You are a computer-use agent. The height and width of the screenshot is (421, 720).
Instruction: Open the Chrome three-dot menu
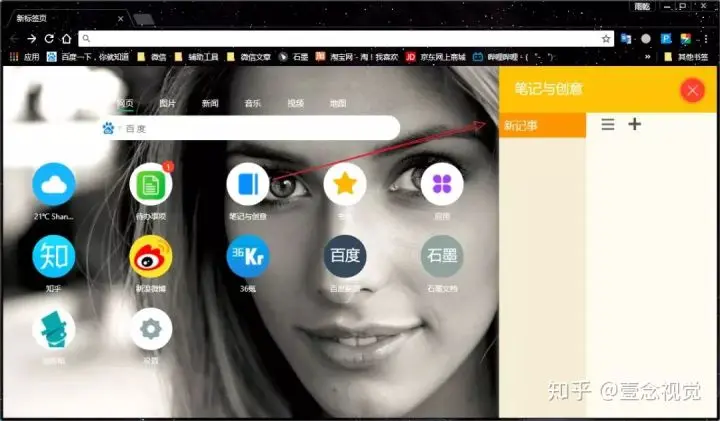[705, 39]
